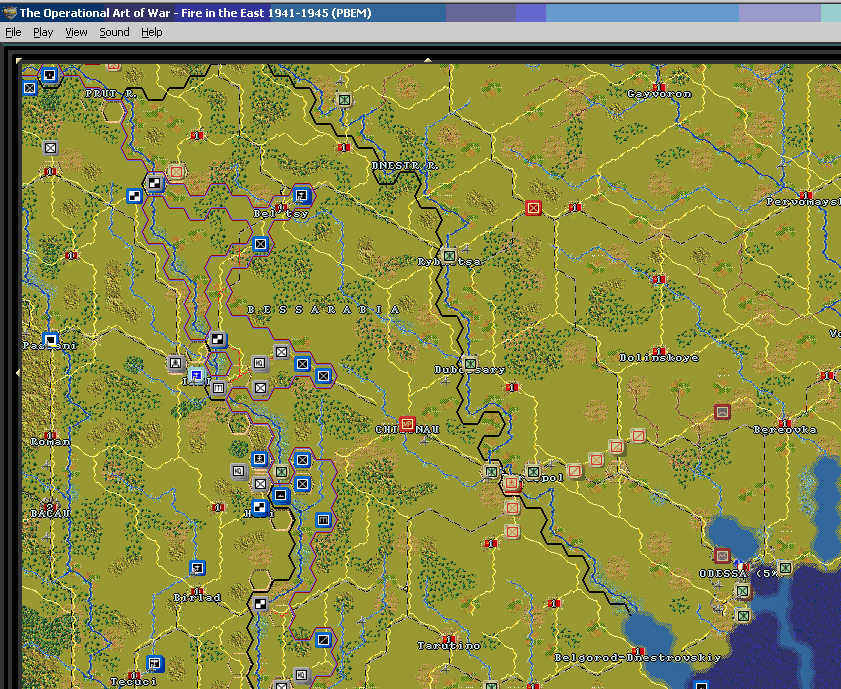Click the ODESSA city label
This screenshot has height=689, width=841.
tap(722, 574)
